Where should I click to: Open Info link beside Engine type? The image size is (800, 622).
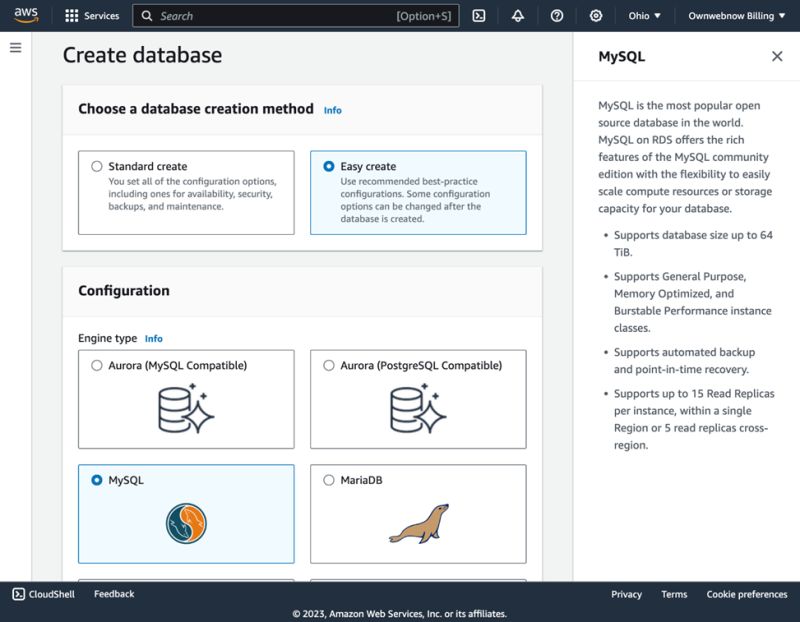(x=154, y=339)
